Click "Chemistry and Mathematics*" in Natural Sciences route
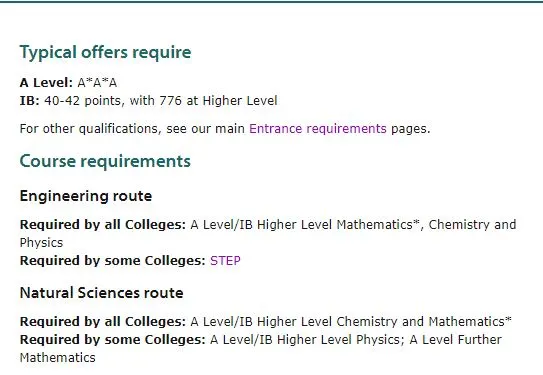 (424, 322)
